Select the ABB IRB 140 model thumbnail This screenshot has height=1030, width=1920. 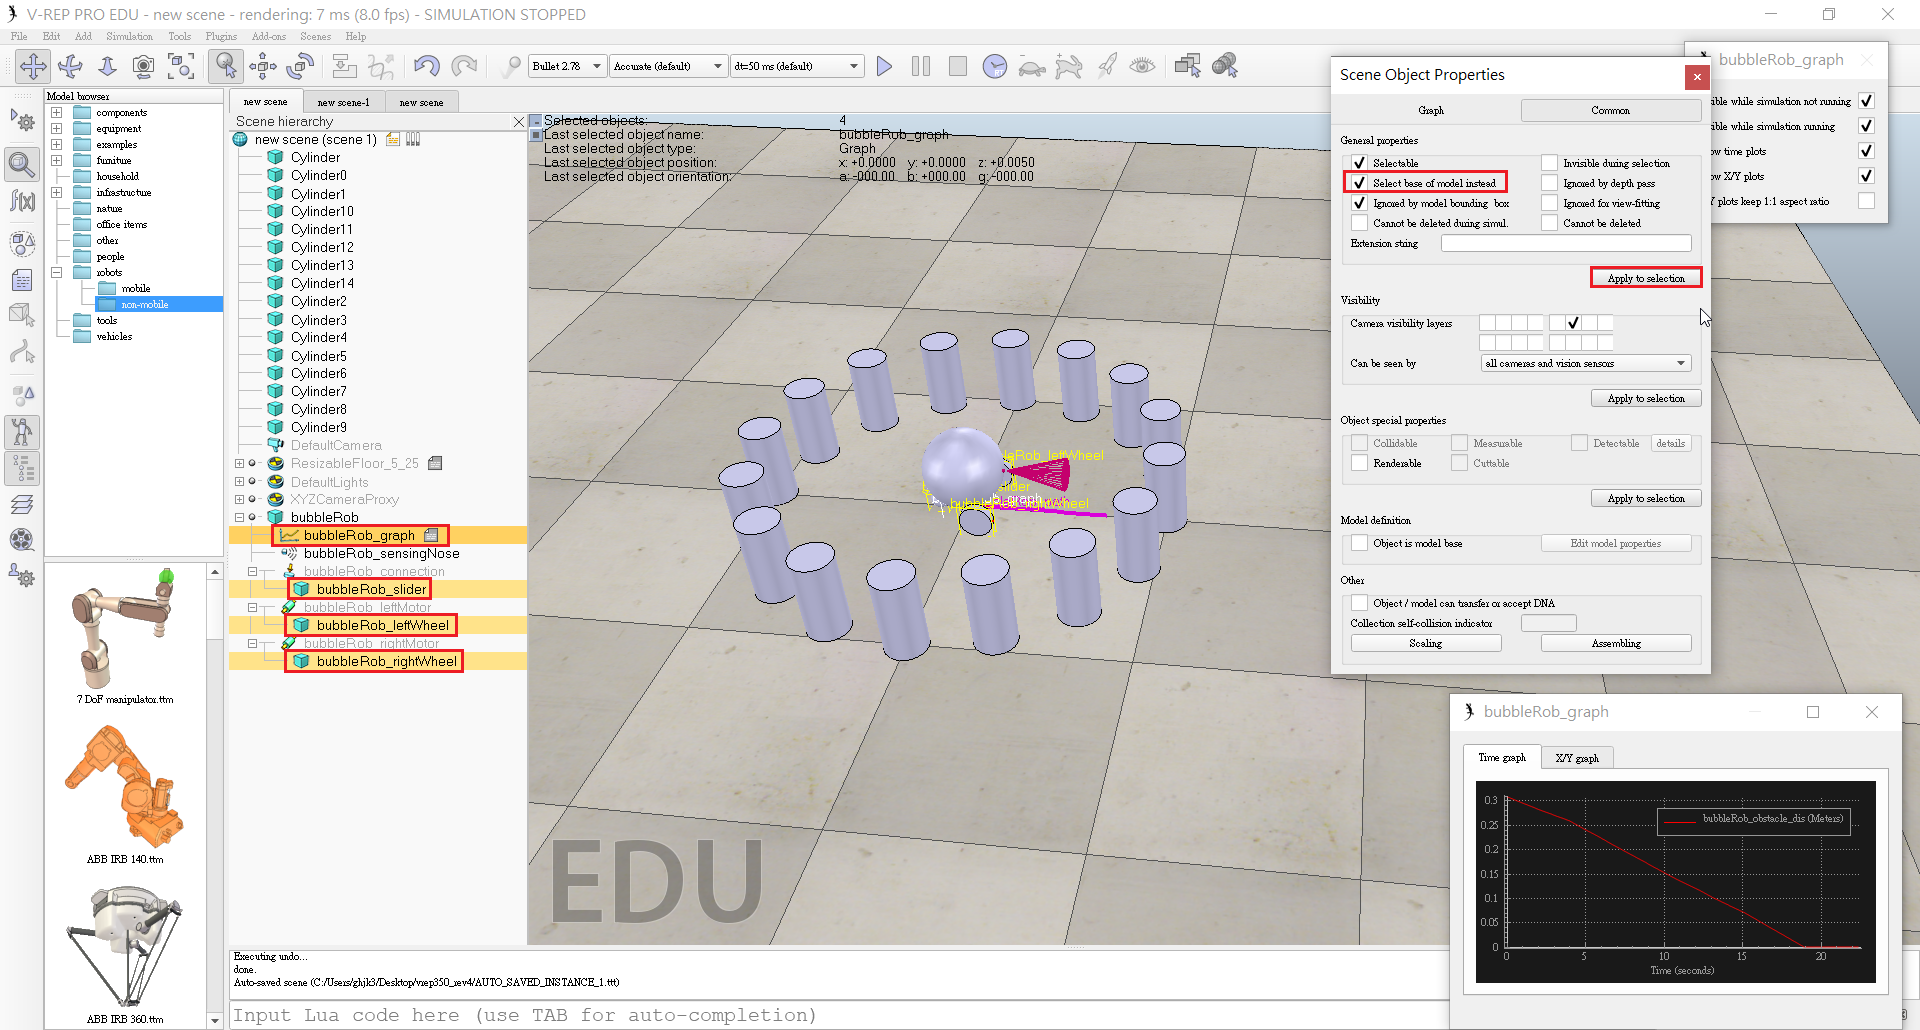125,787
